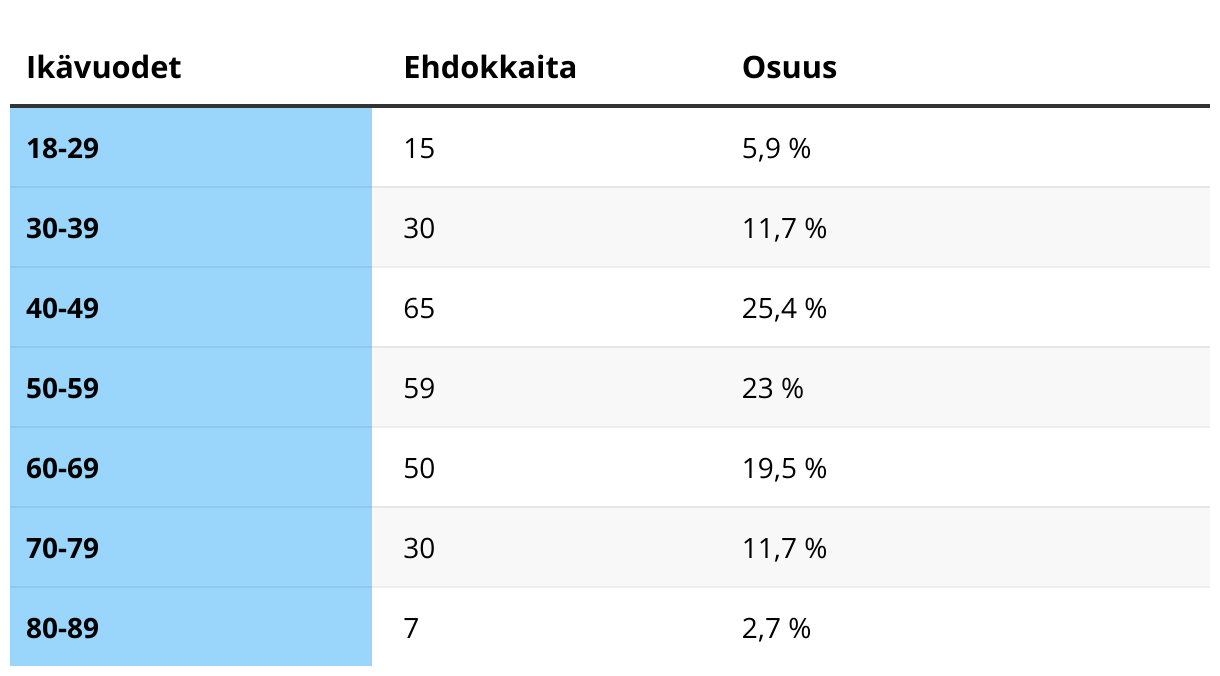Screen dimensions: 1220x676
Task: Click the 23 % share value
Action: (773, 389)
